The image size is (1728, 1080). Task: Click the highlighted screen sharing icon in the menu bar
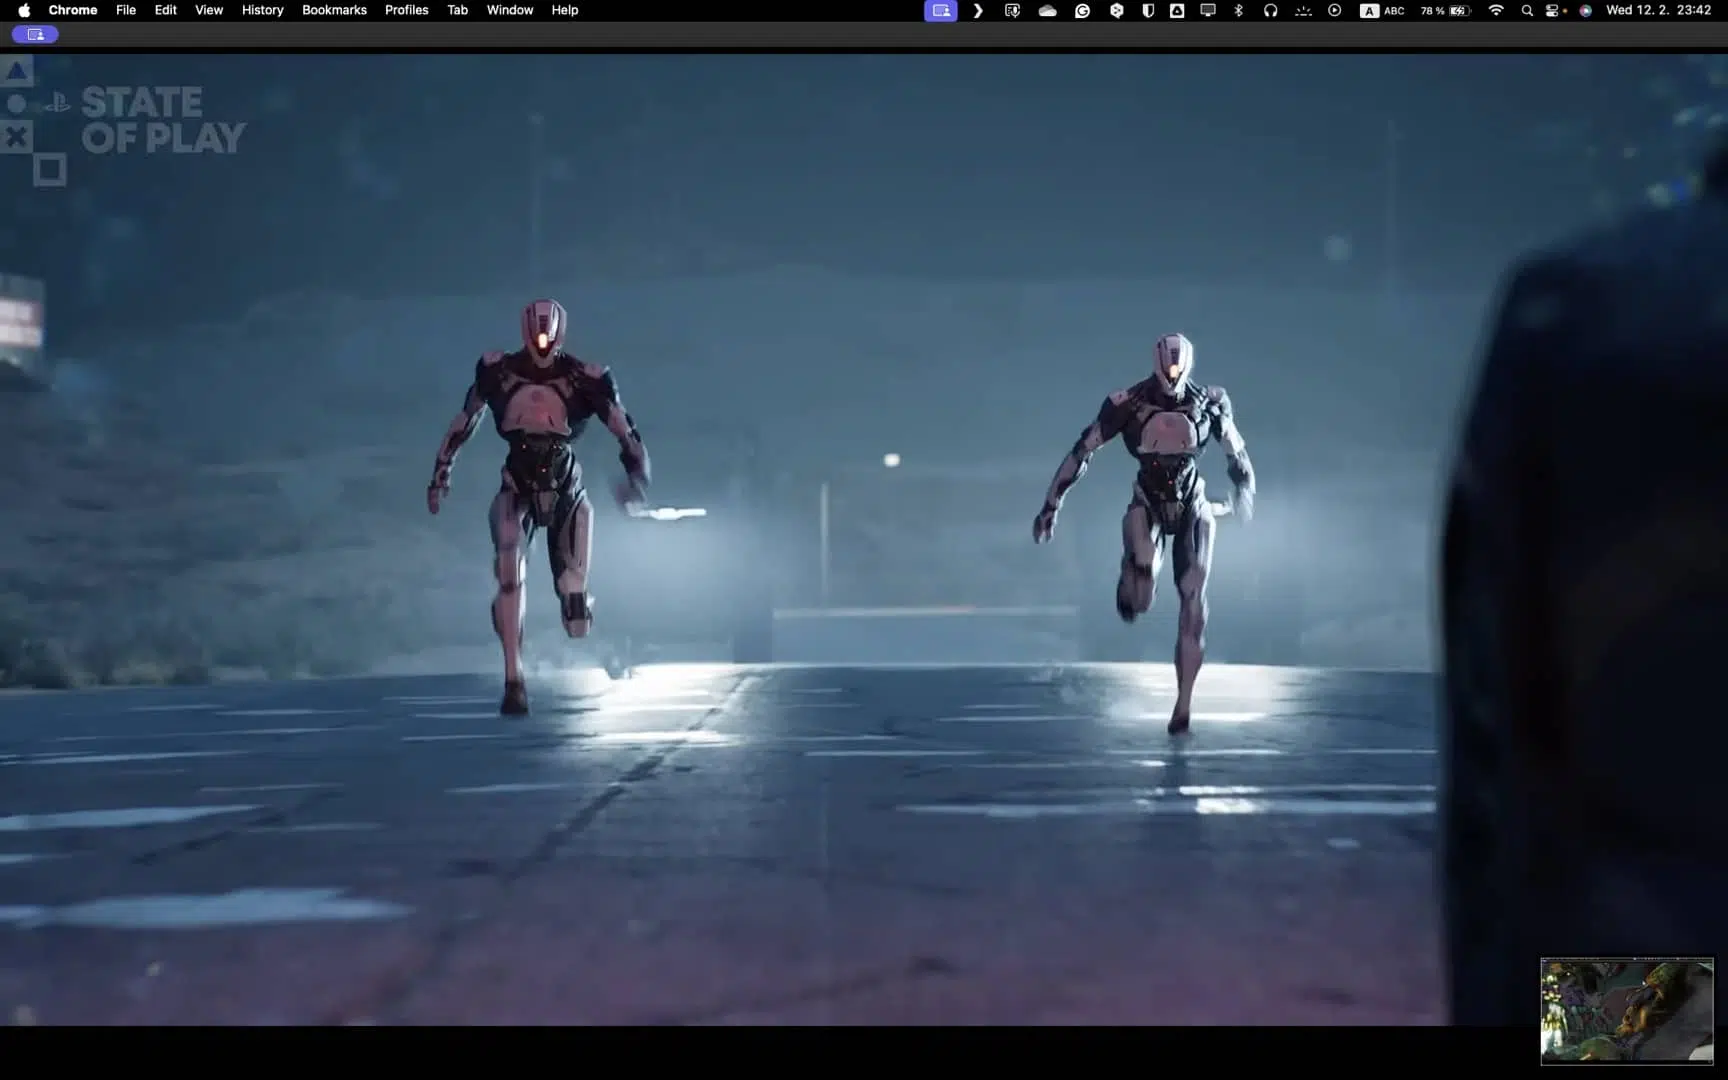pyautogui.click(x=941, y=10)
